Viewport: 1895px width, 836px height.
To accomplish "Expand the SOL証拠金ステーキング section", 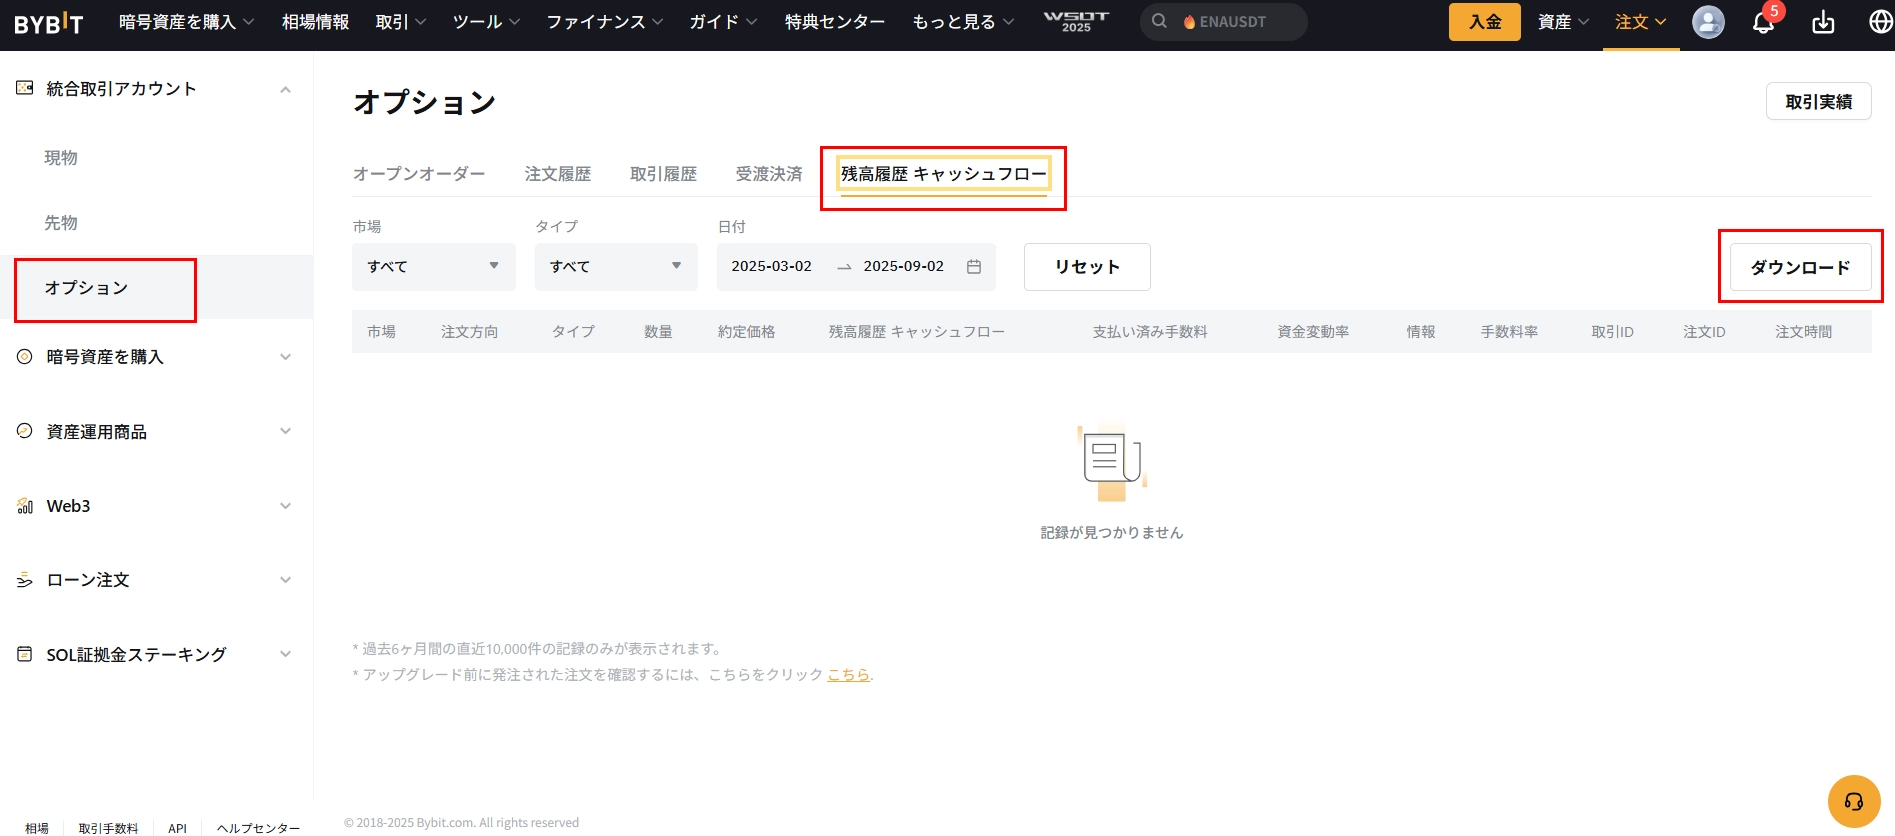I will point(285,654).
